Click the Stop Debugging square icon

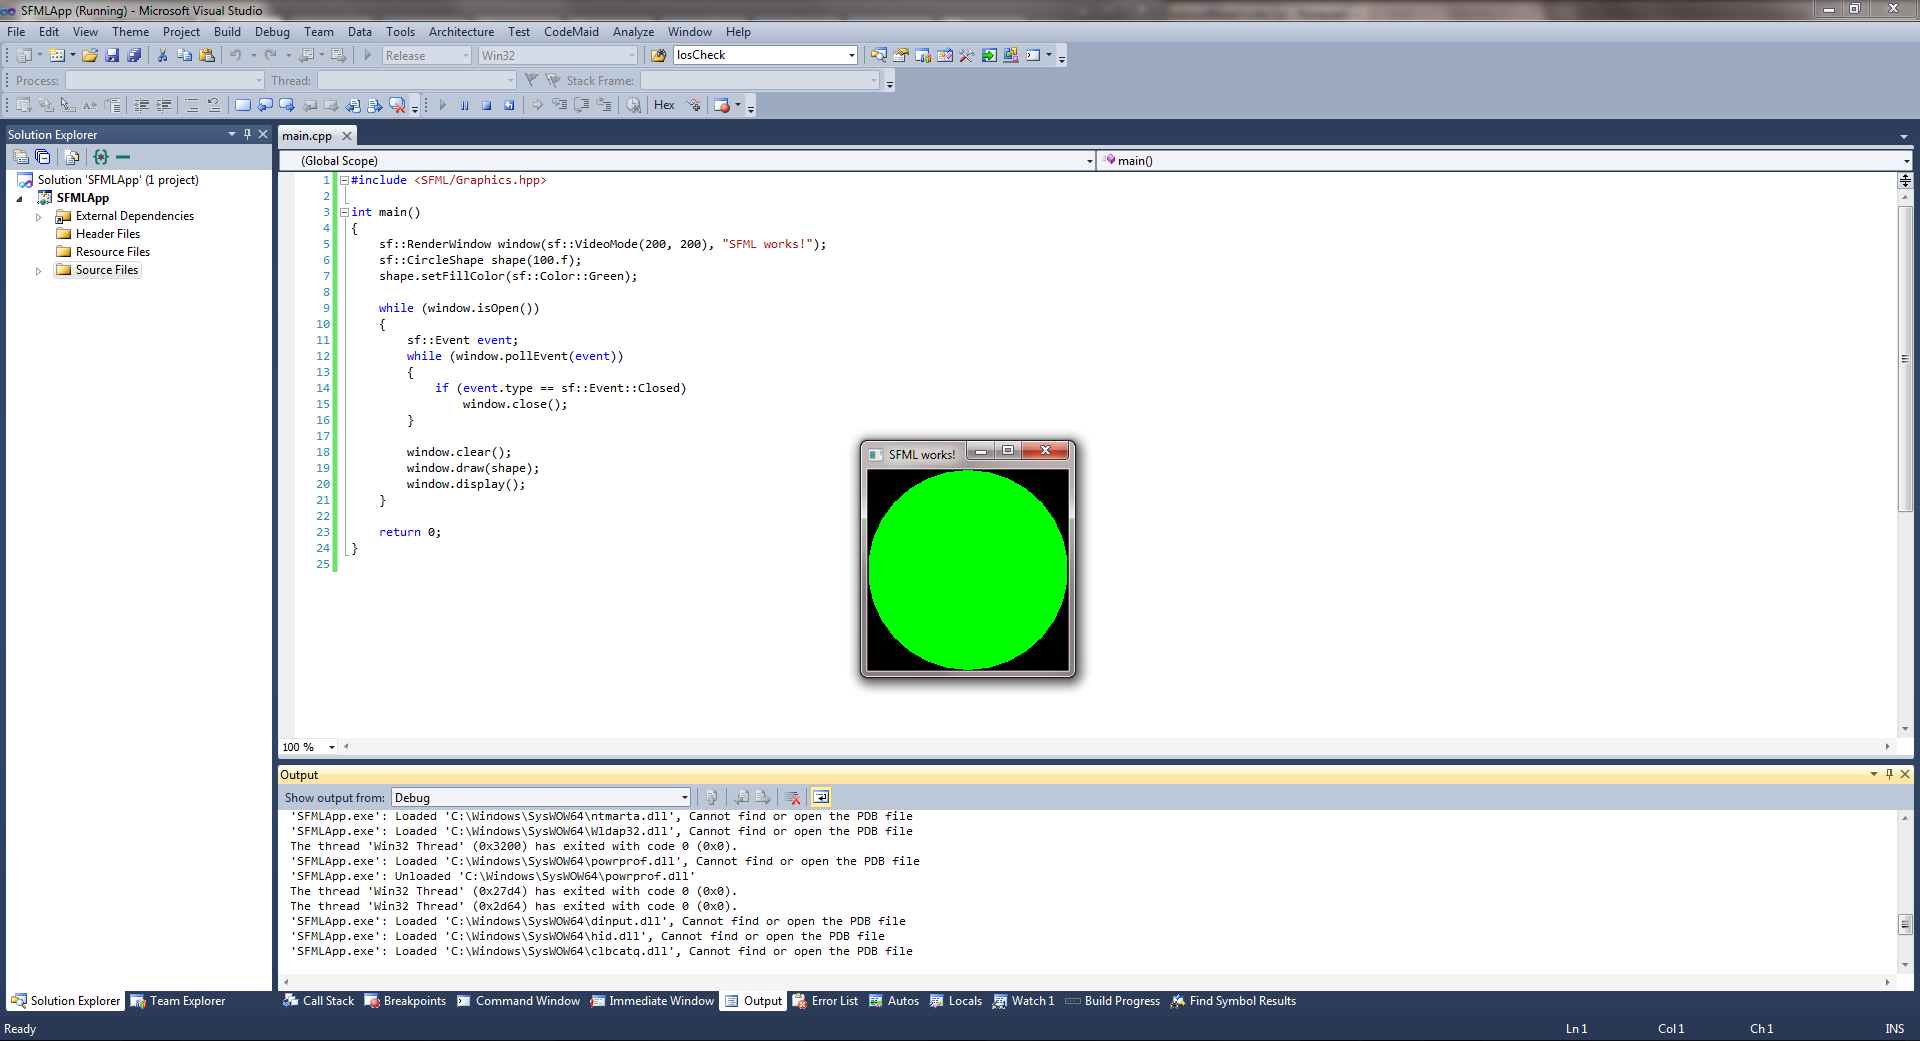pyautogui.click(x=487, y=105)
